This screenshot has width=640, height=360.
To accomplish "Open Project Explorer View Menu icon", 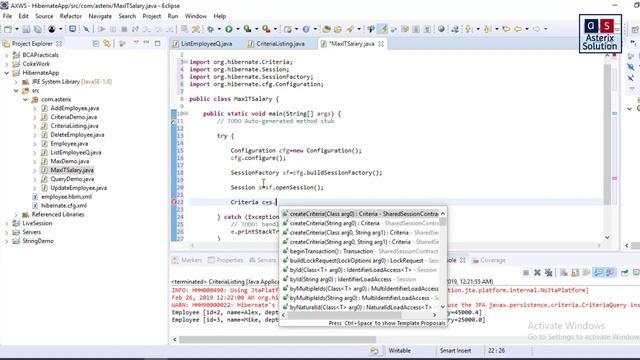I will [136, 43].
